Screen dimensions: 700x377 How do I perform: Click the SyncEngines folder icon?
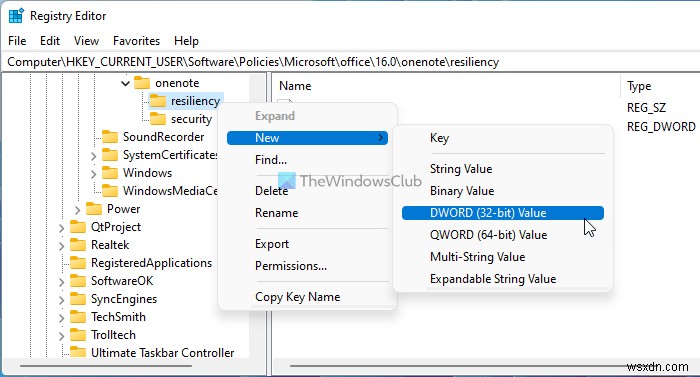[x=78, y=299]
